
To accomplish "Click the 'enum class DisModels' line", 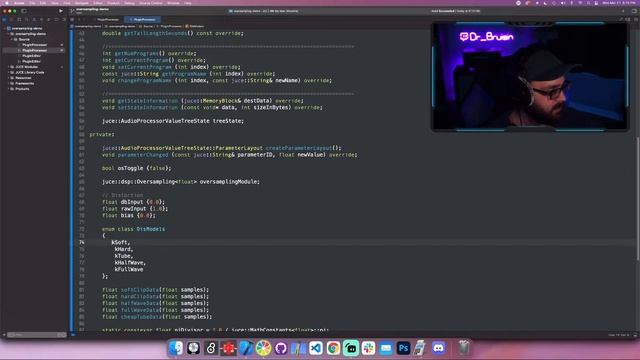I will tap(133, 229).
